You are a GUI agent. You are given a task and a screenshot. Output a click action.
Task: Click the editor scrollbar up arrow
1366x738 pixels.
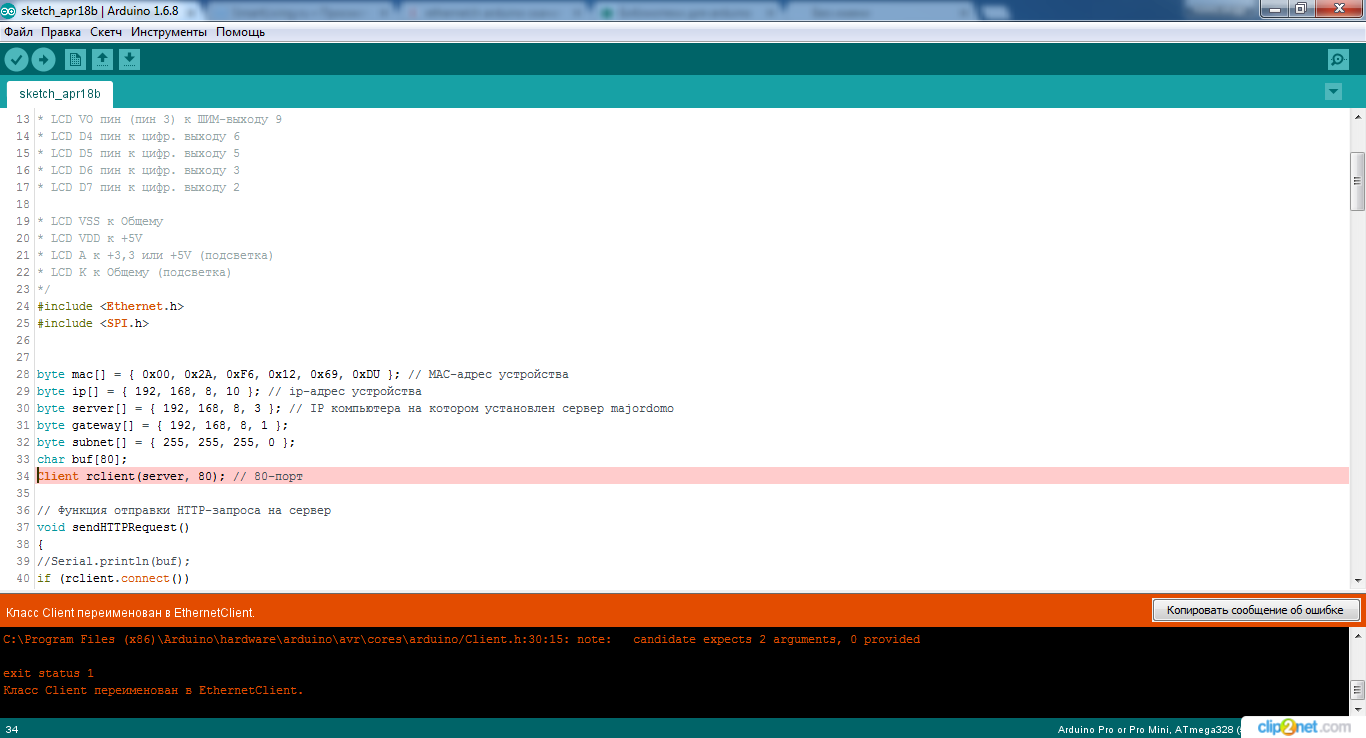(1357, 118)
